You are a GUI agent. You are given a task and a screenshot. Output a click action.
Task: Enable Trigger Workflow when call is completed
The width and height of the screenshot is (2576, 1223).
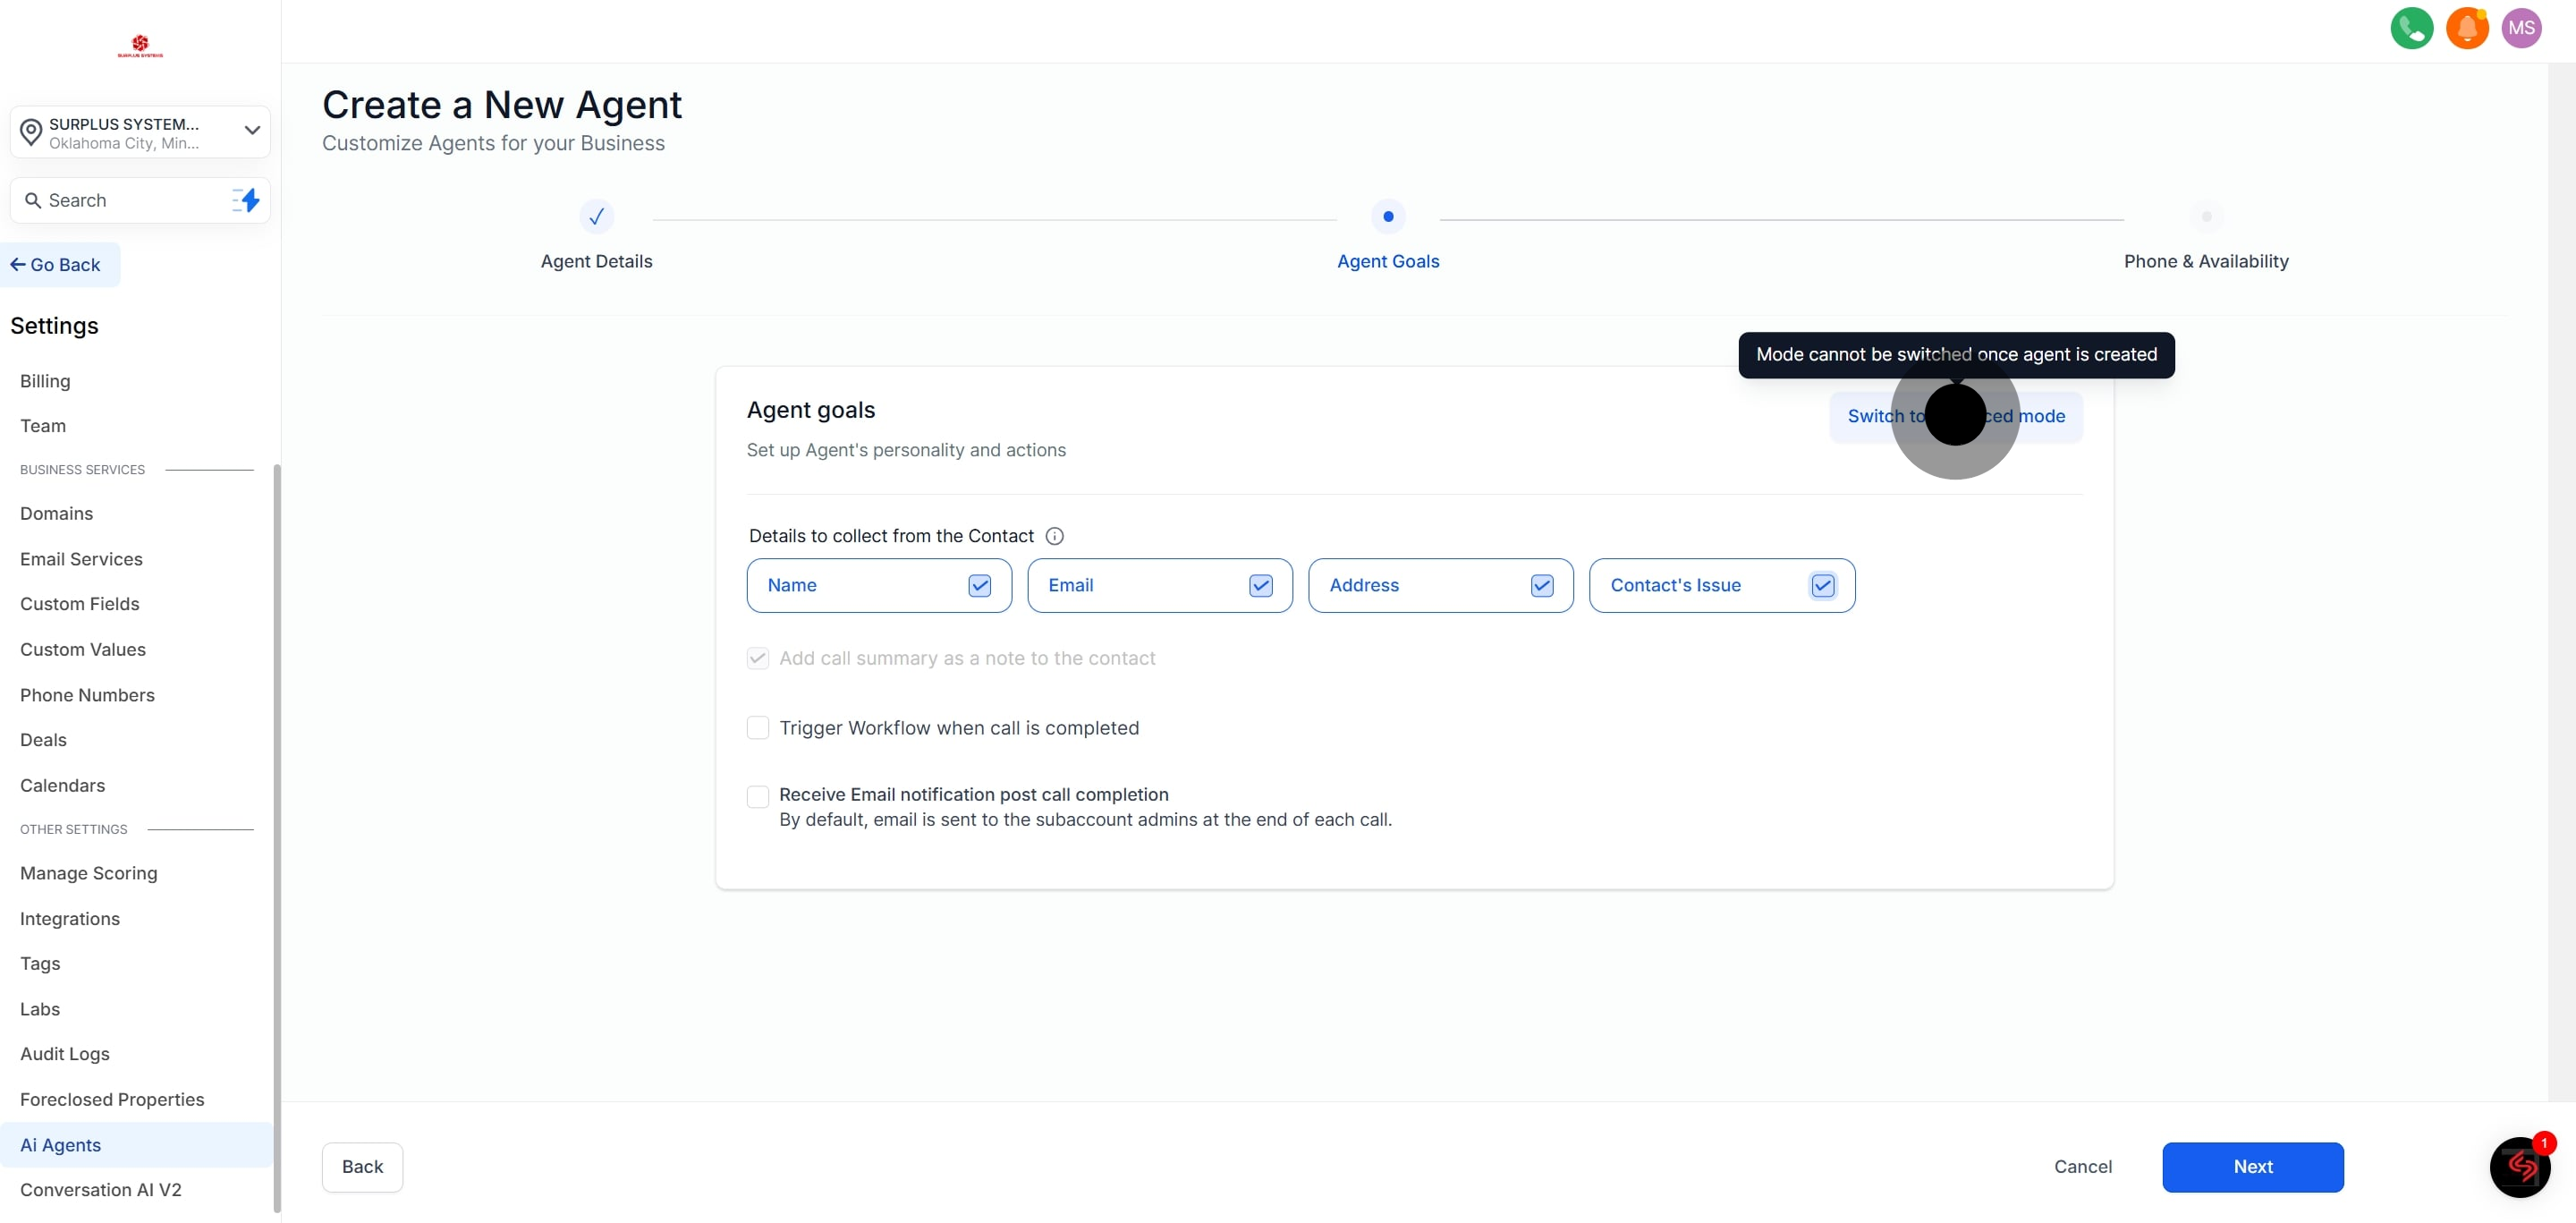(x=758, y=728)
